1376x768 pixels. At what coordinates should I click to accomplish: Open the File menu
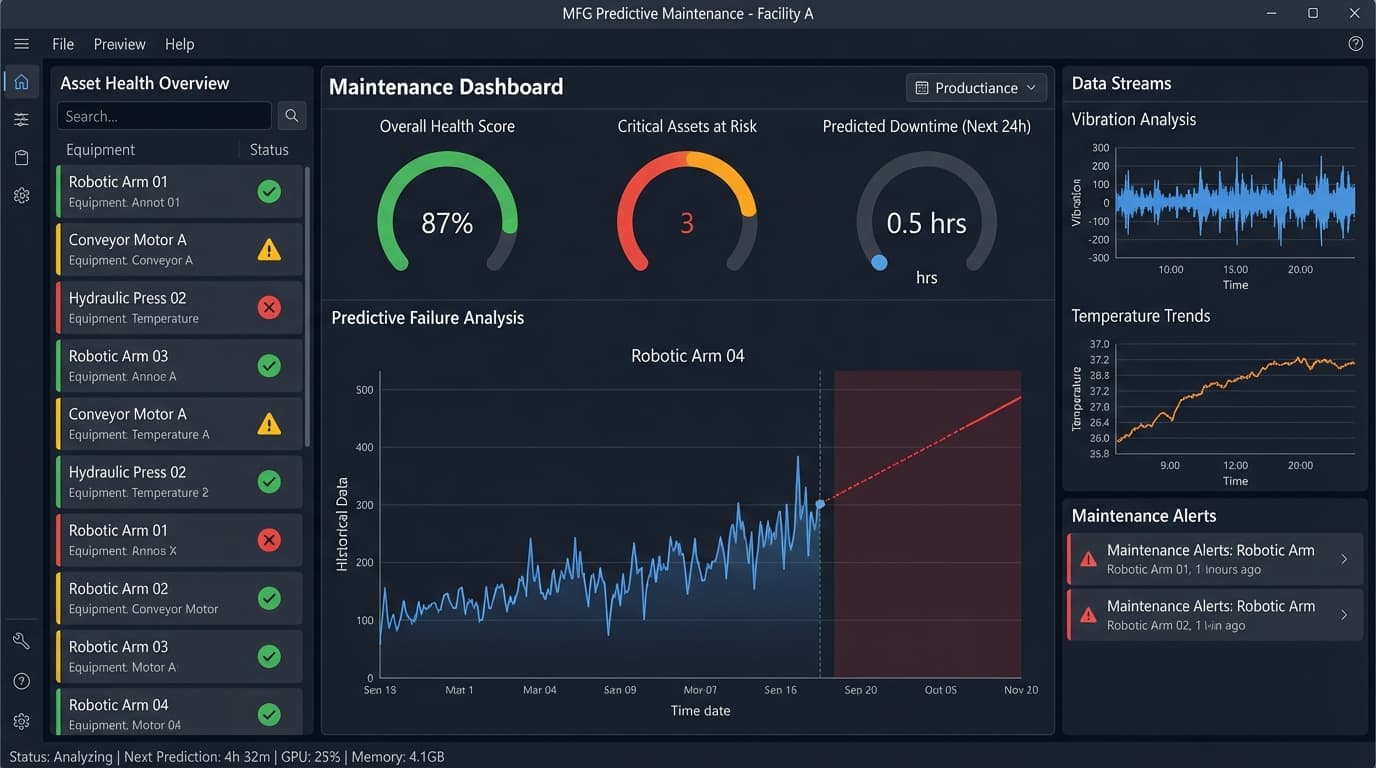[x=62, y=44]
